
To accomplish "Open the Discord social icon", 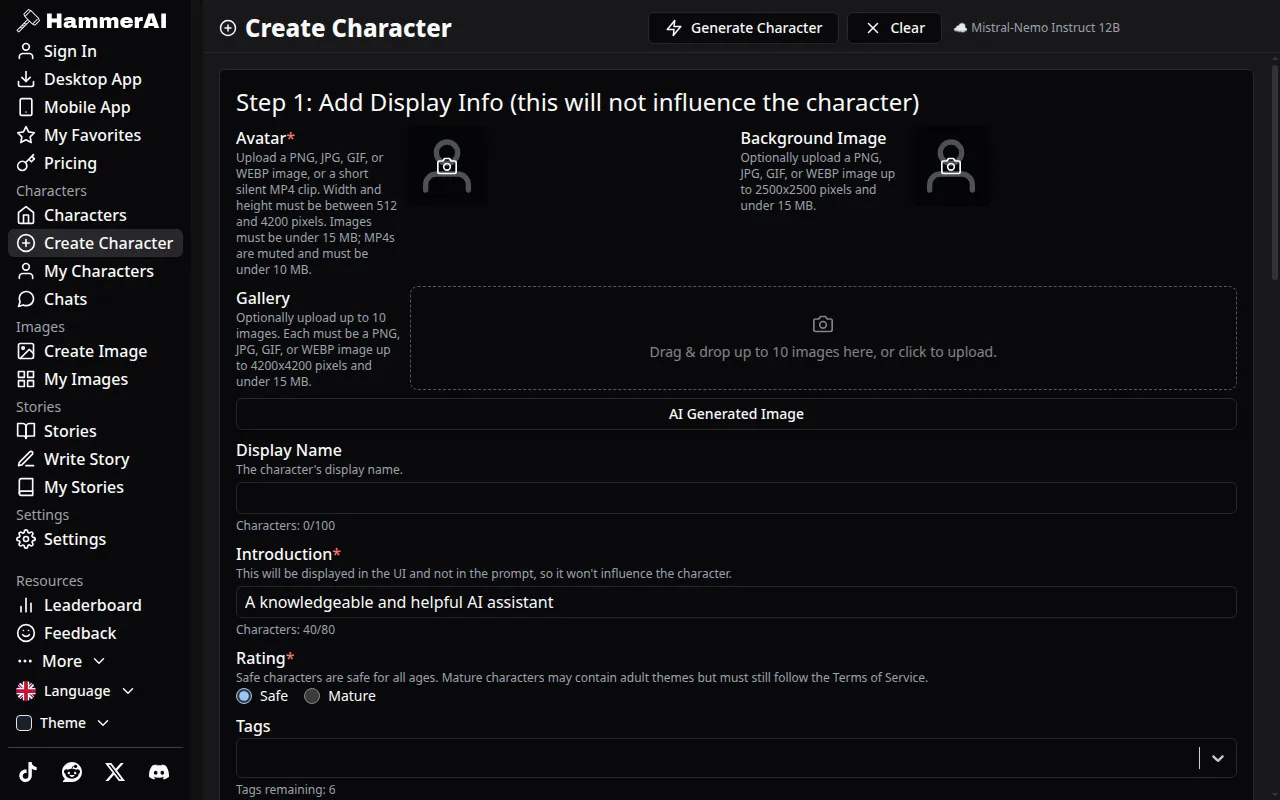I will pos(159,772).
